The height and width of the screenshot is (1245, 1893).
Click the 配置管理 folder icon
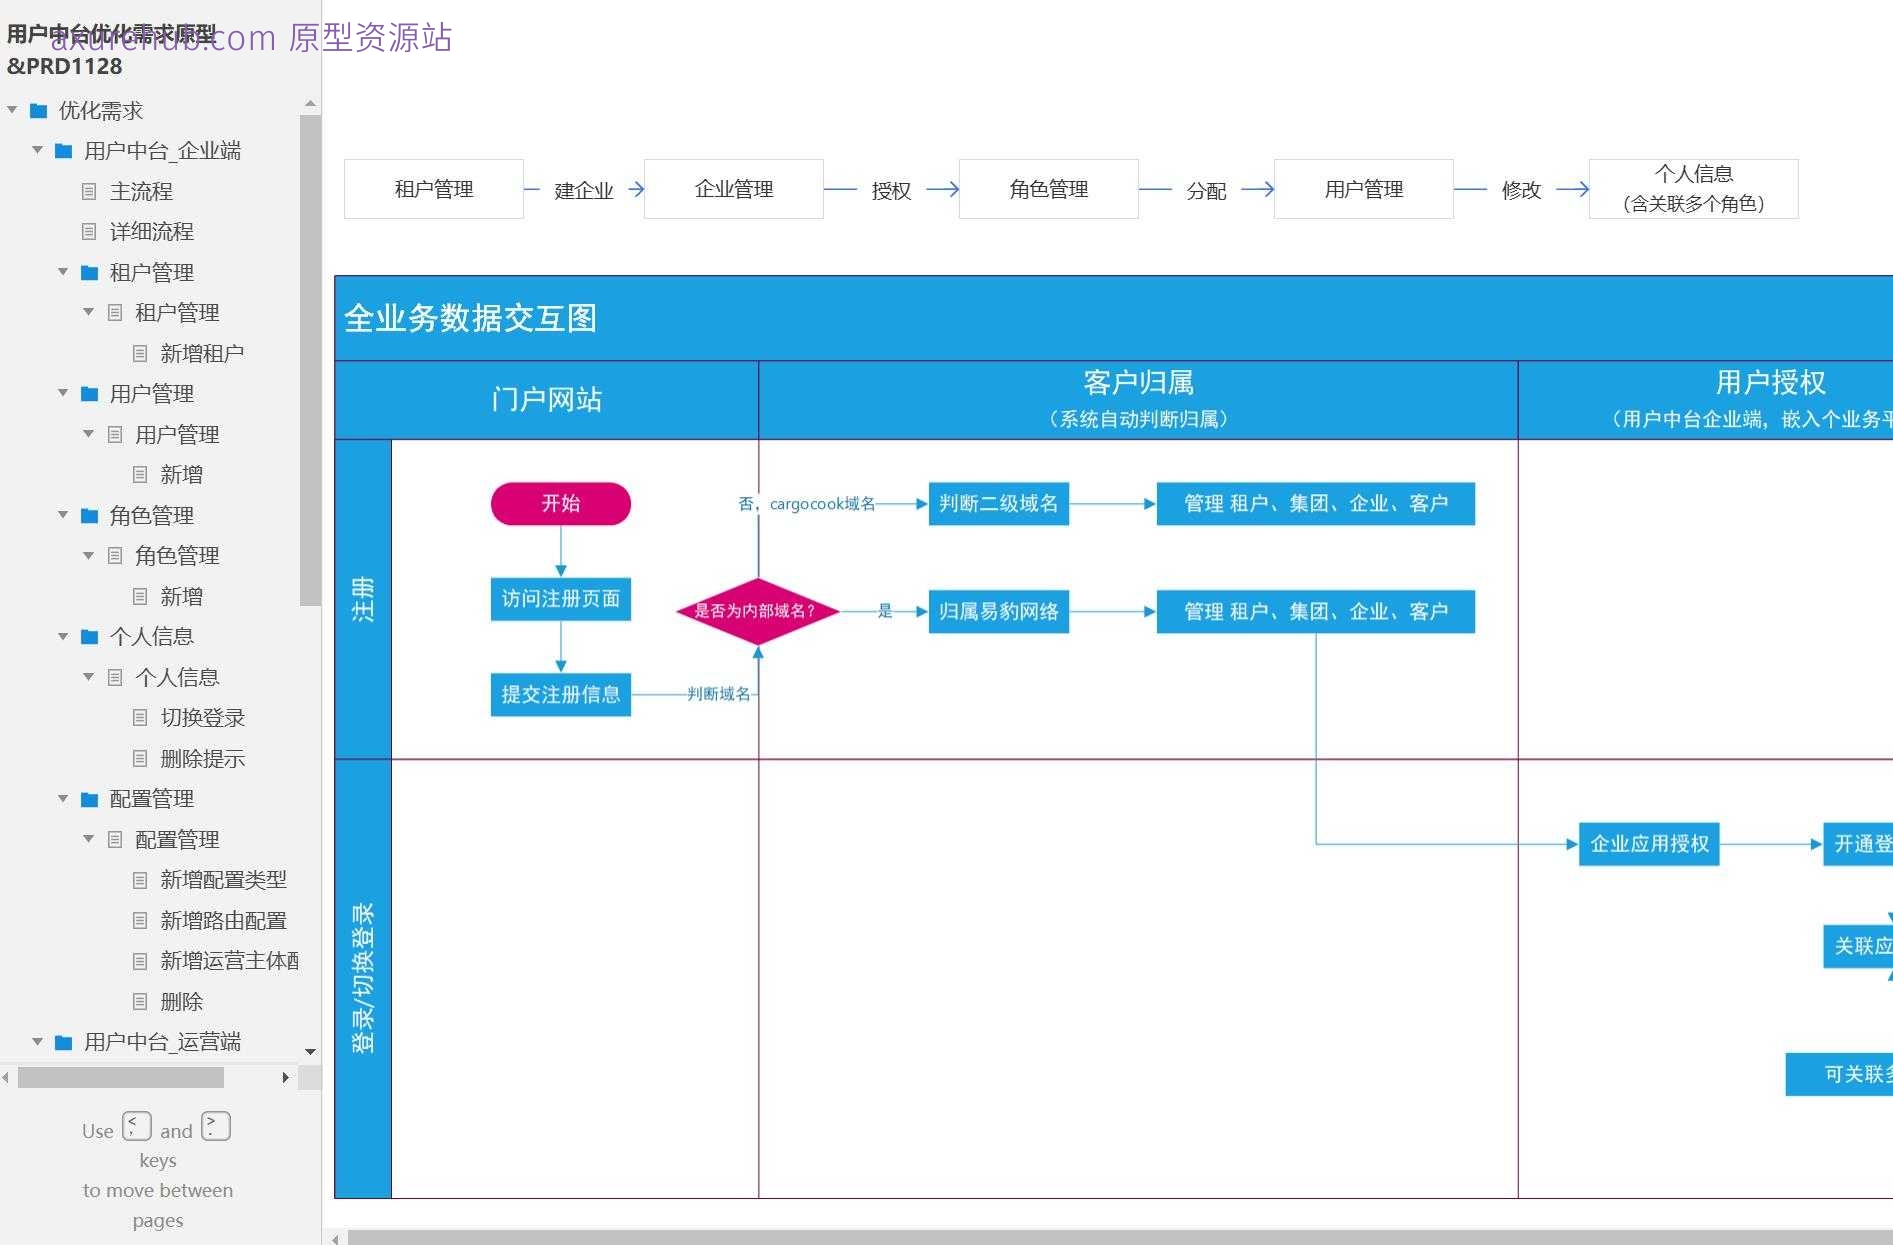[x=90, y=799]
